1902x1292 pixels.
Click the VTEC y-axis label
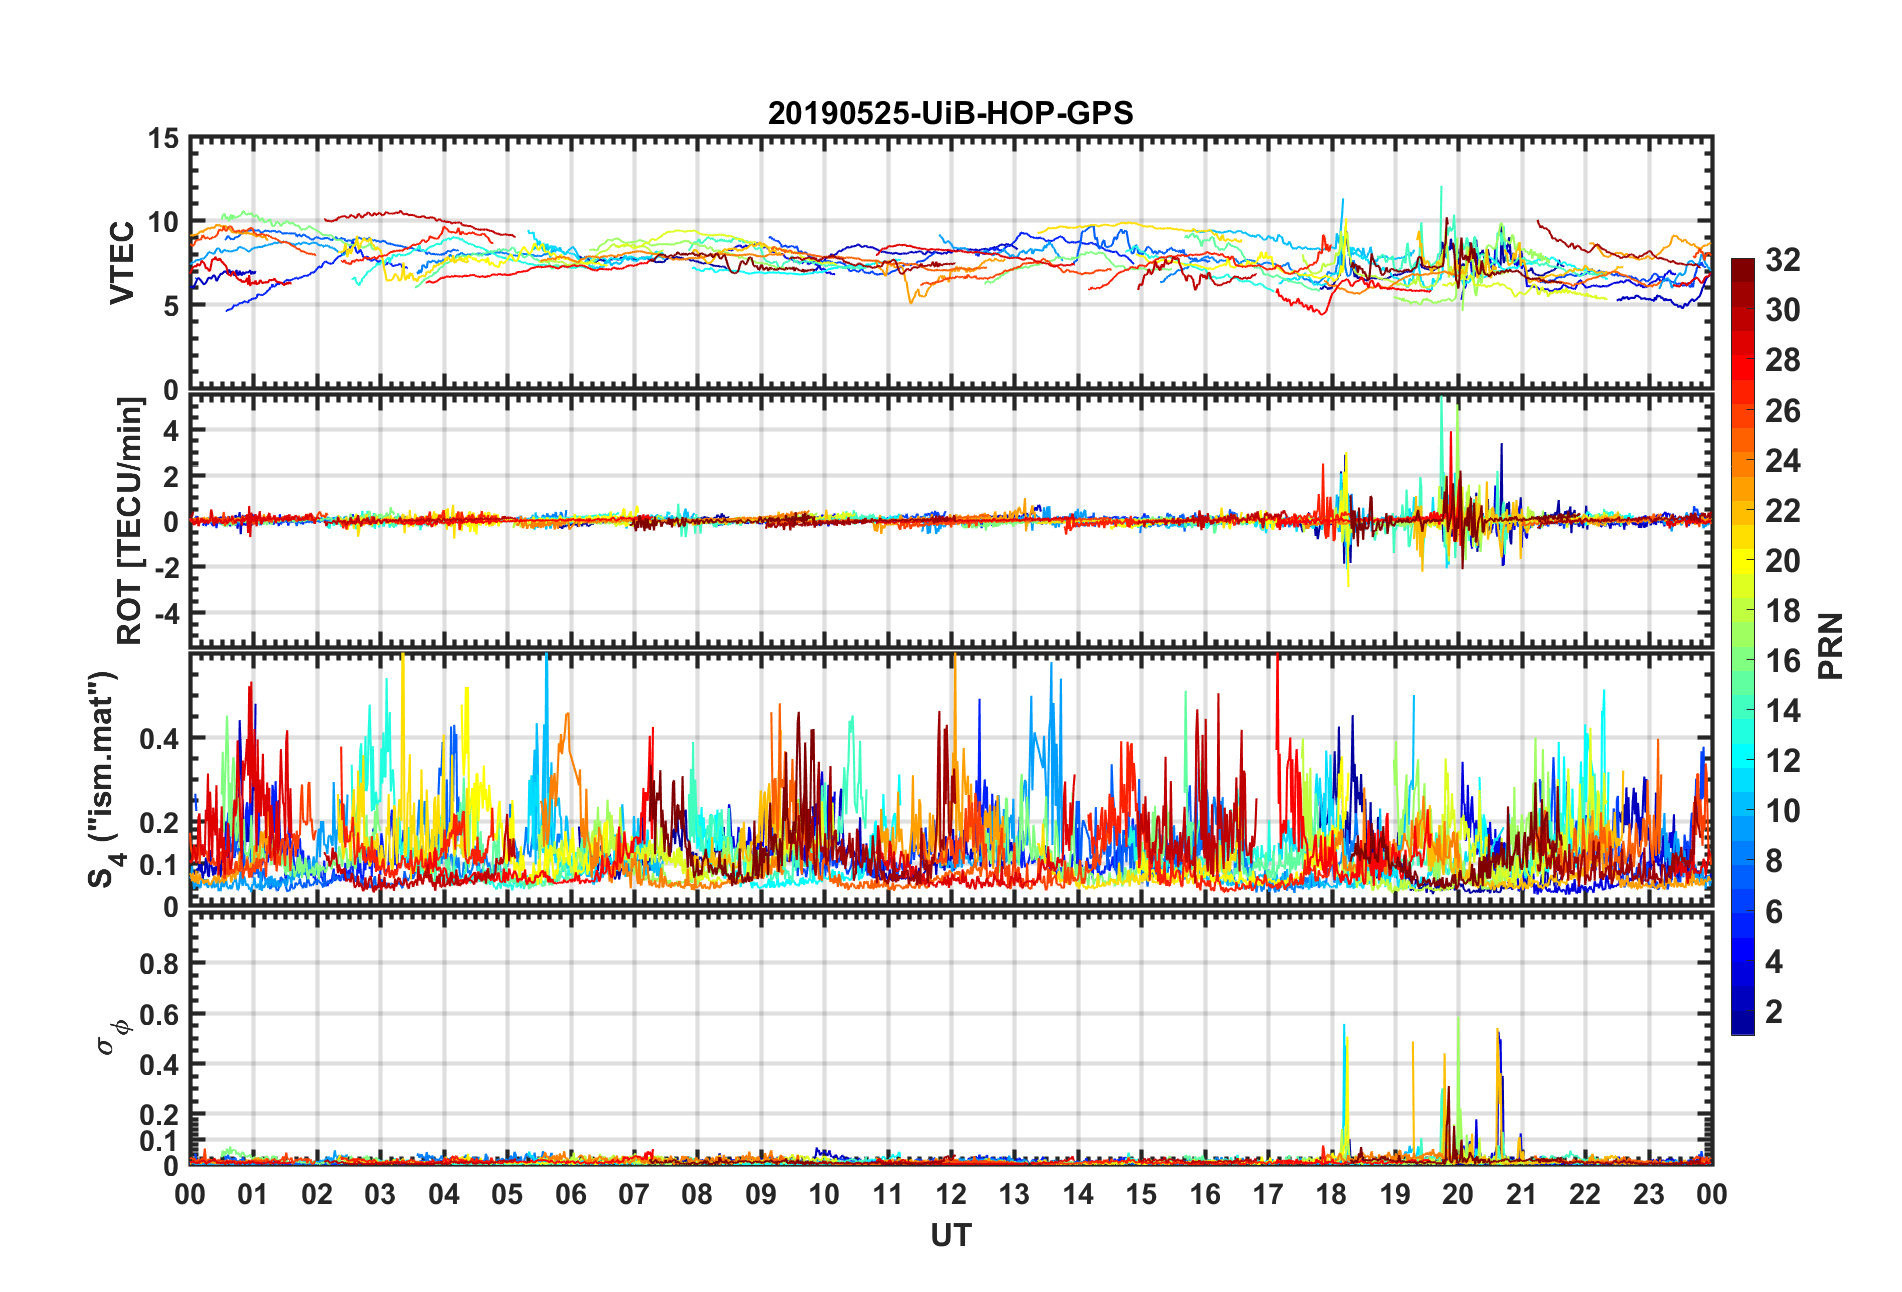[121, 263]
